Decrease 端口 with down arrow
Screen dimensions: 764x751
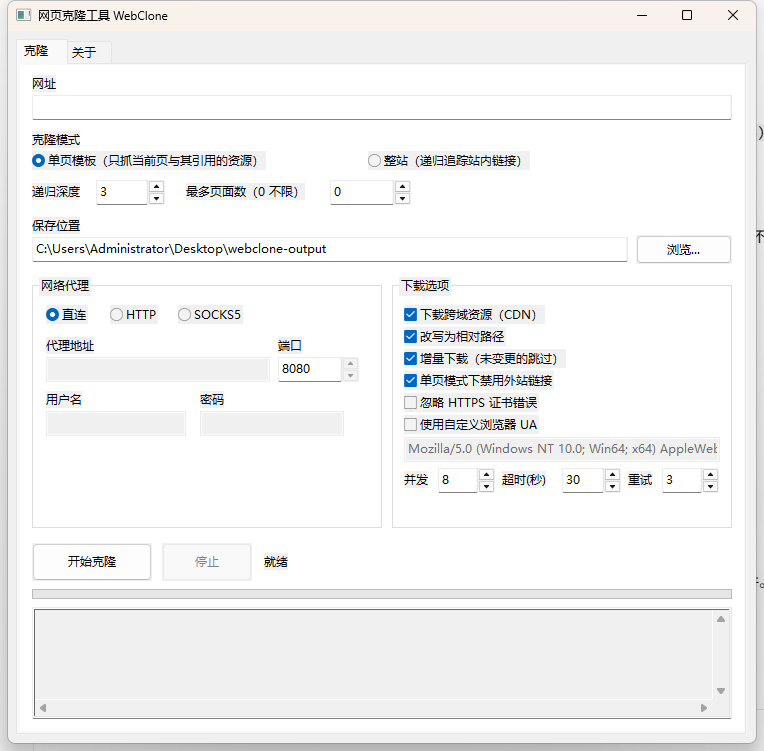pyautogui.click(x=350, y=375)
